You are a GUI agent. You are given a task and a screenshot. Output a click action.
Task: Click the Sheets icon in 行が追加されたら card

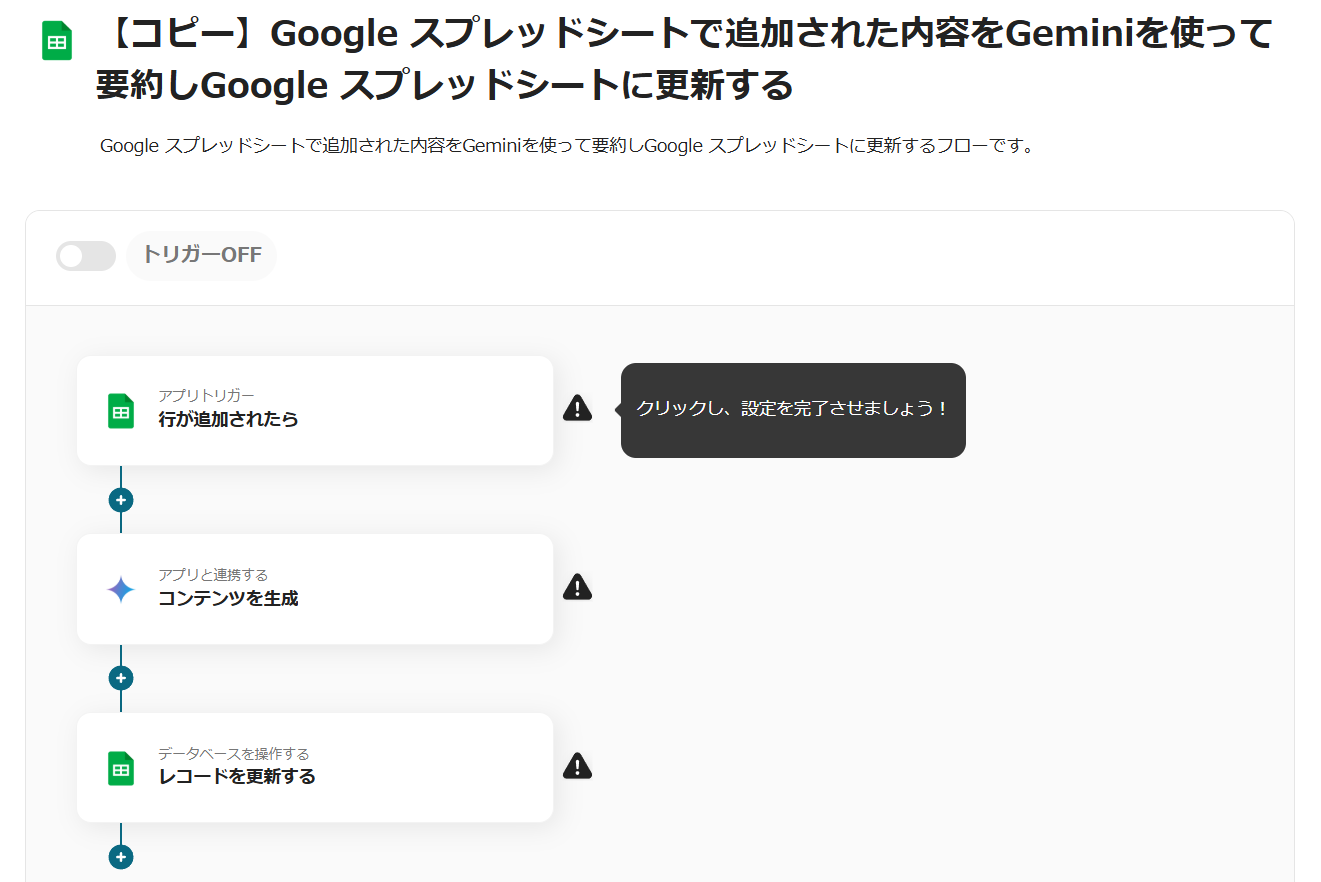tap(121, 411)
